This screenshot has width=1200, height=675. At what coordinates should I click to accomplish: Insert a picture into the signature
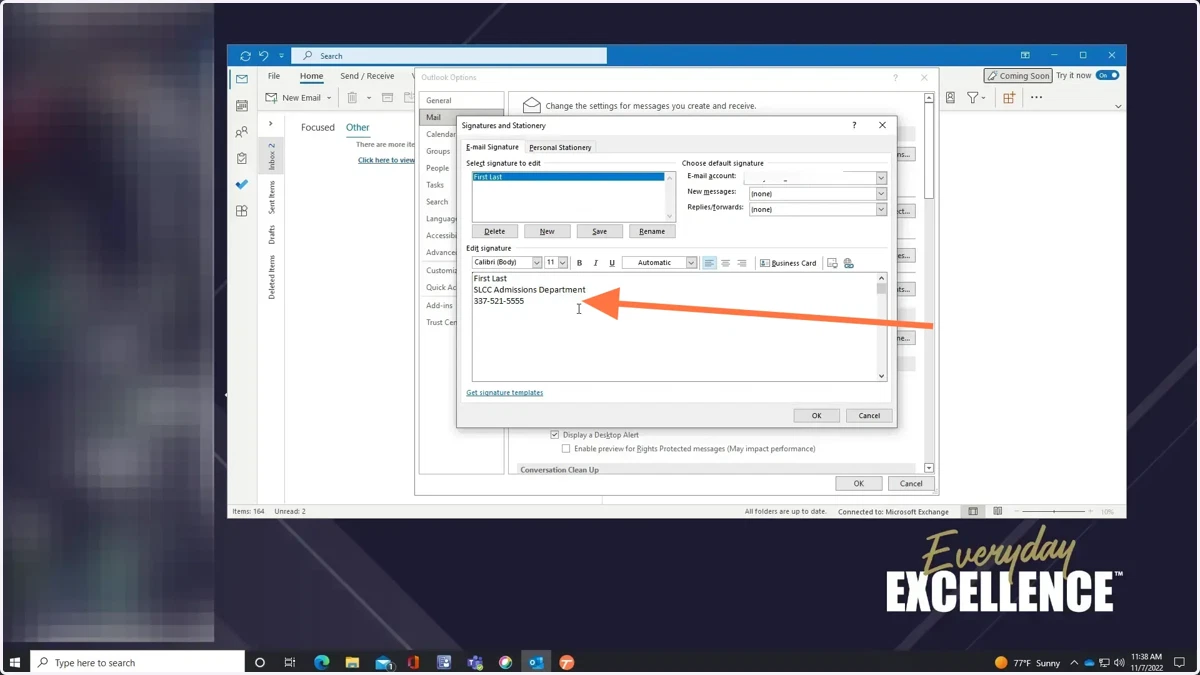832,263
